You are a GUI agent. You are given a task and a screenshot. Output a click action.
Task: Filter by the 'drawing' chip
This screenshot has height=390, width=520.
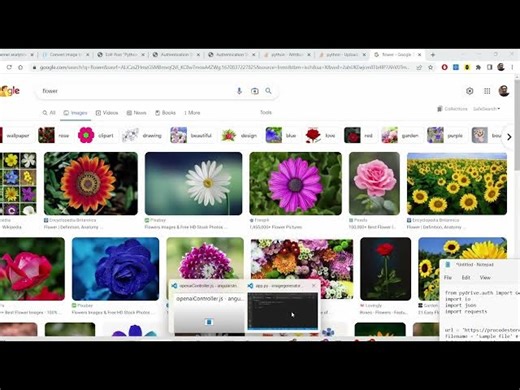point(142,136)
